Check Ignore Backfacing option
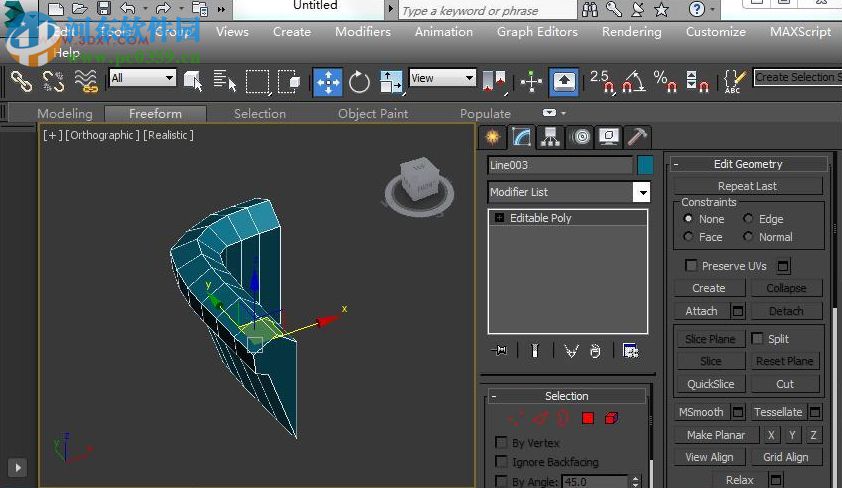This screenshot has height=488, width=842. pyautogui.click(x=501, y=461)
